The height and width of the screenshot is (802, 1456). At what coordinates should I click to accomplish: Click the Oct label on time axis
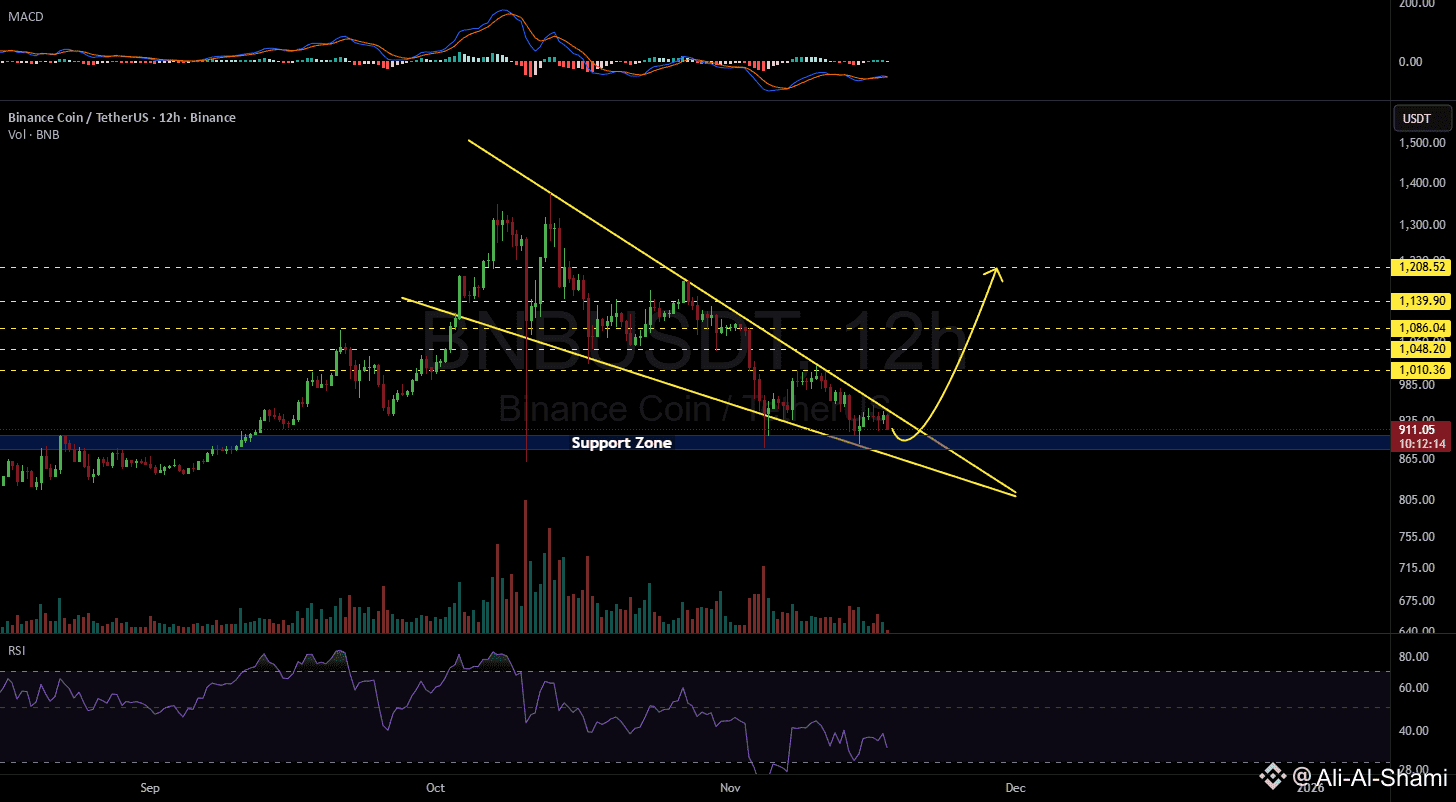pyautogui.click(x=435, y=788)
